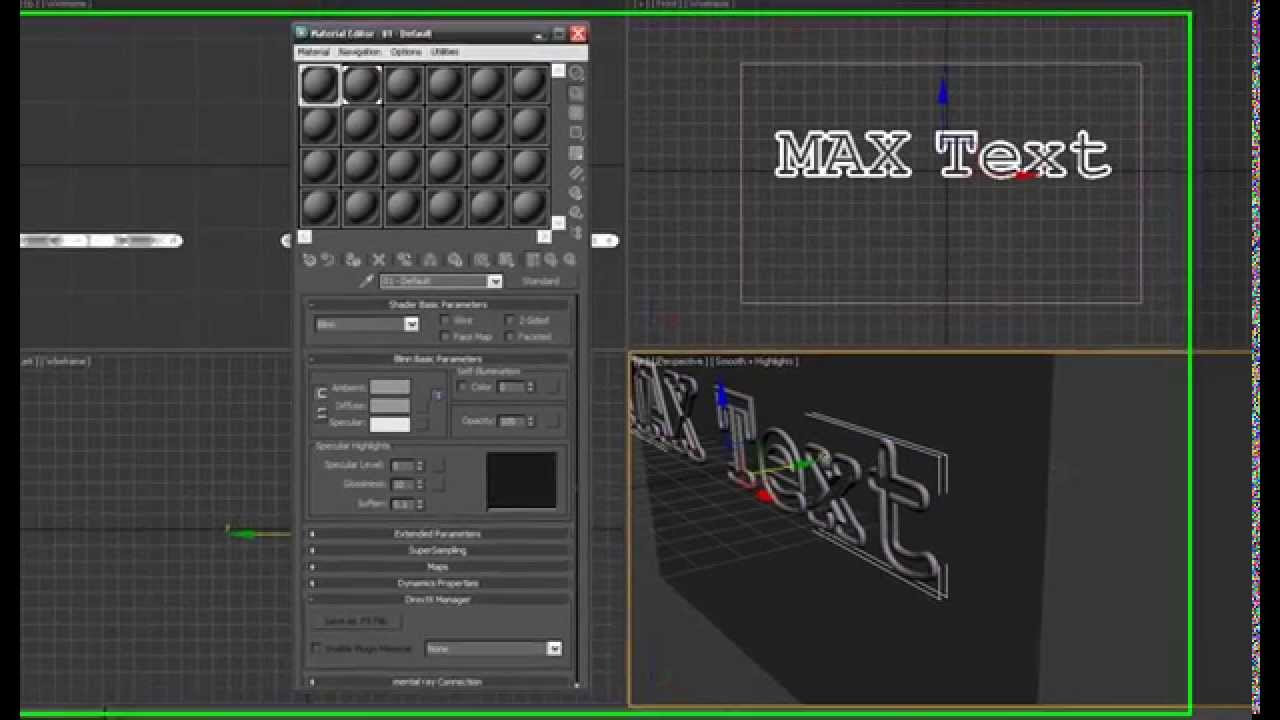Toggle Show Map in Viewport icon
This screenshot has height=720, width=1280.
506,260
